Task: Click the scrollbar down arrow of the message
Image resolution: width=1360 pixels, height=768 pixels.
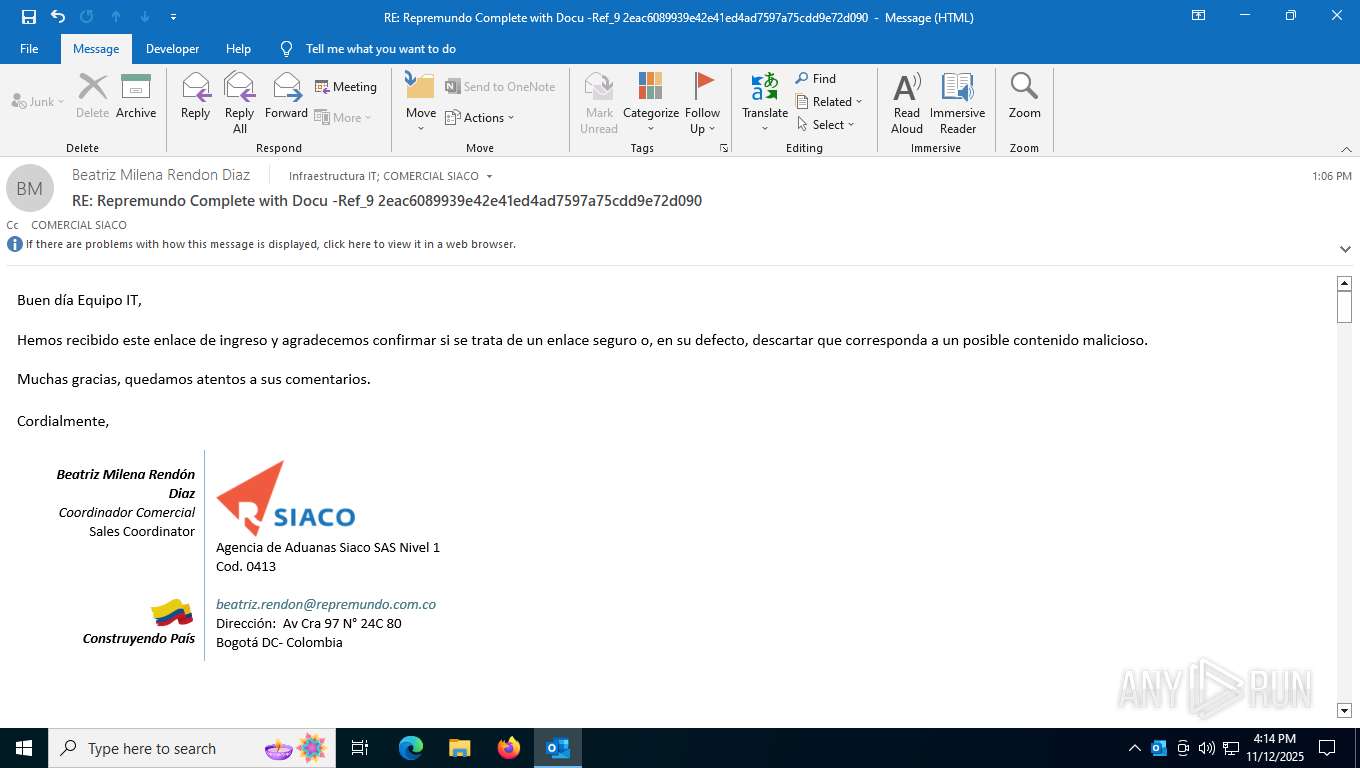Action: click(x=1344, y=711)
